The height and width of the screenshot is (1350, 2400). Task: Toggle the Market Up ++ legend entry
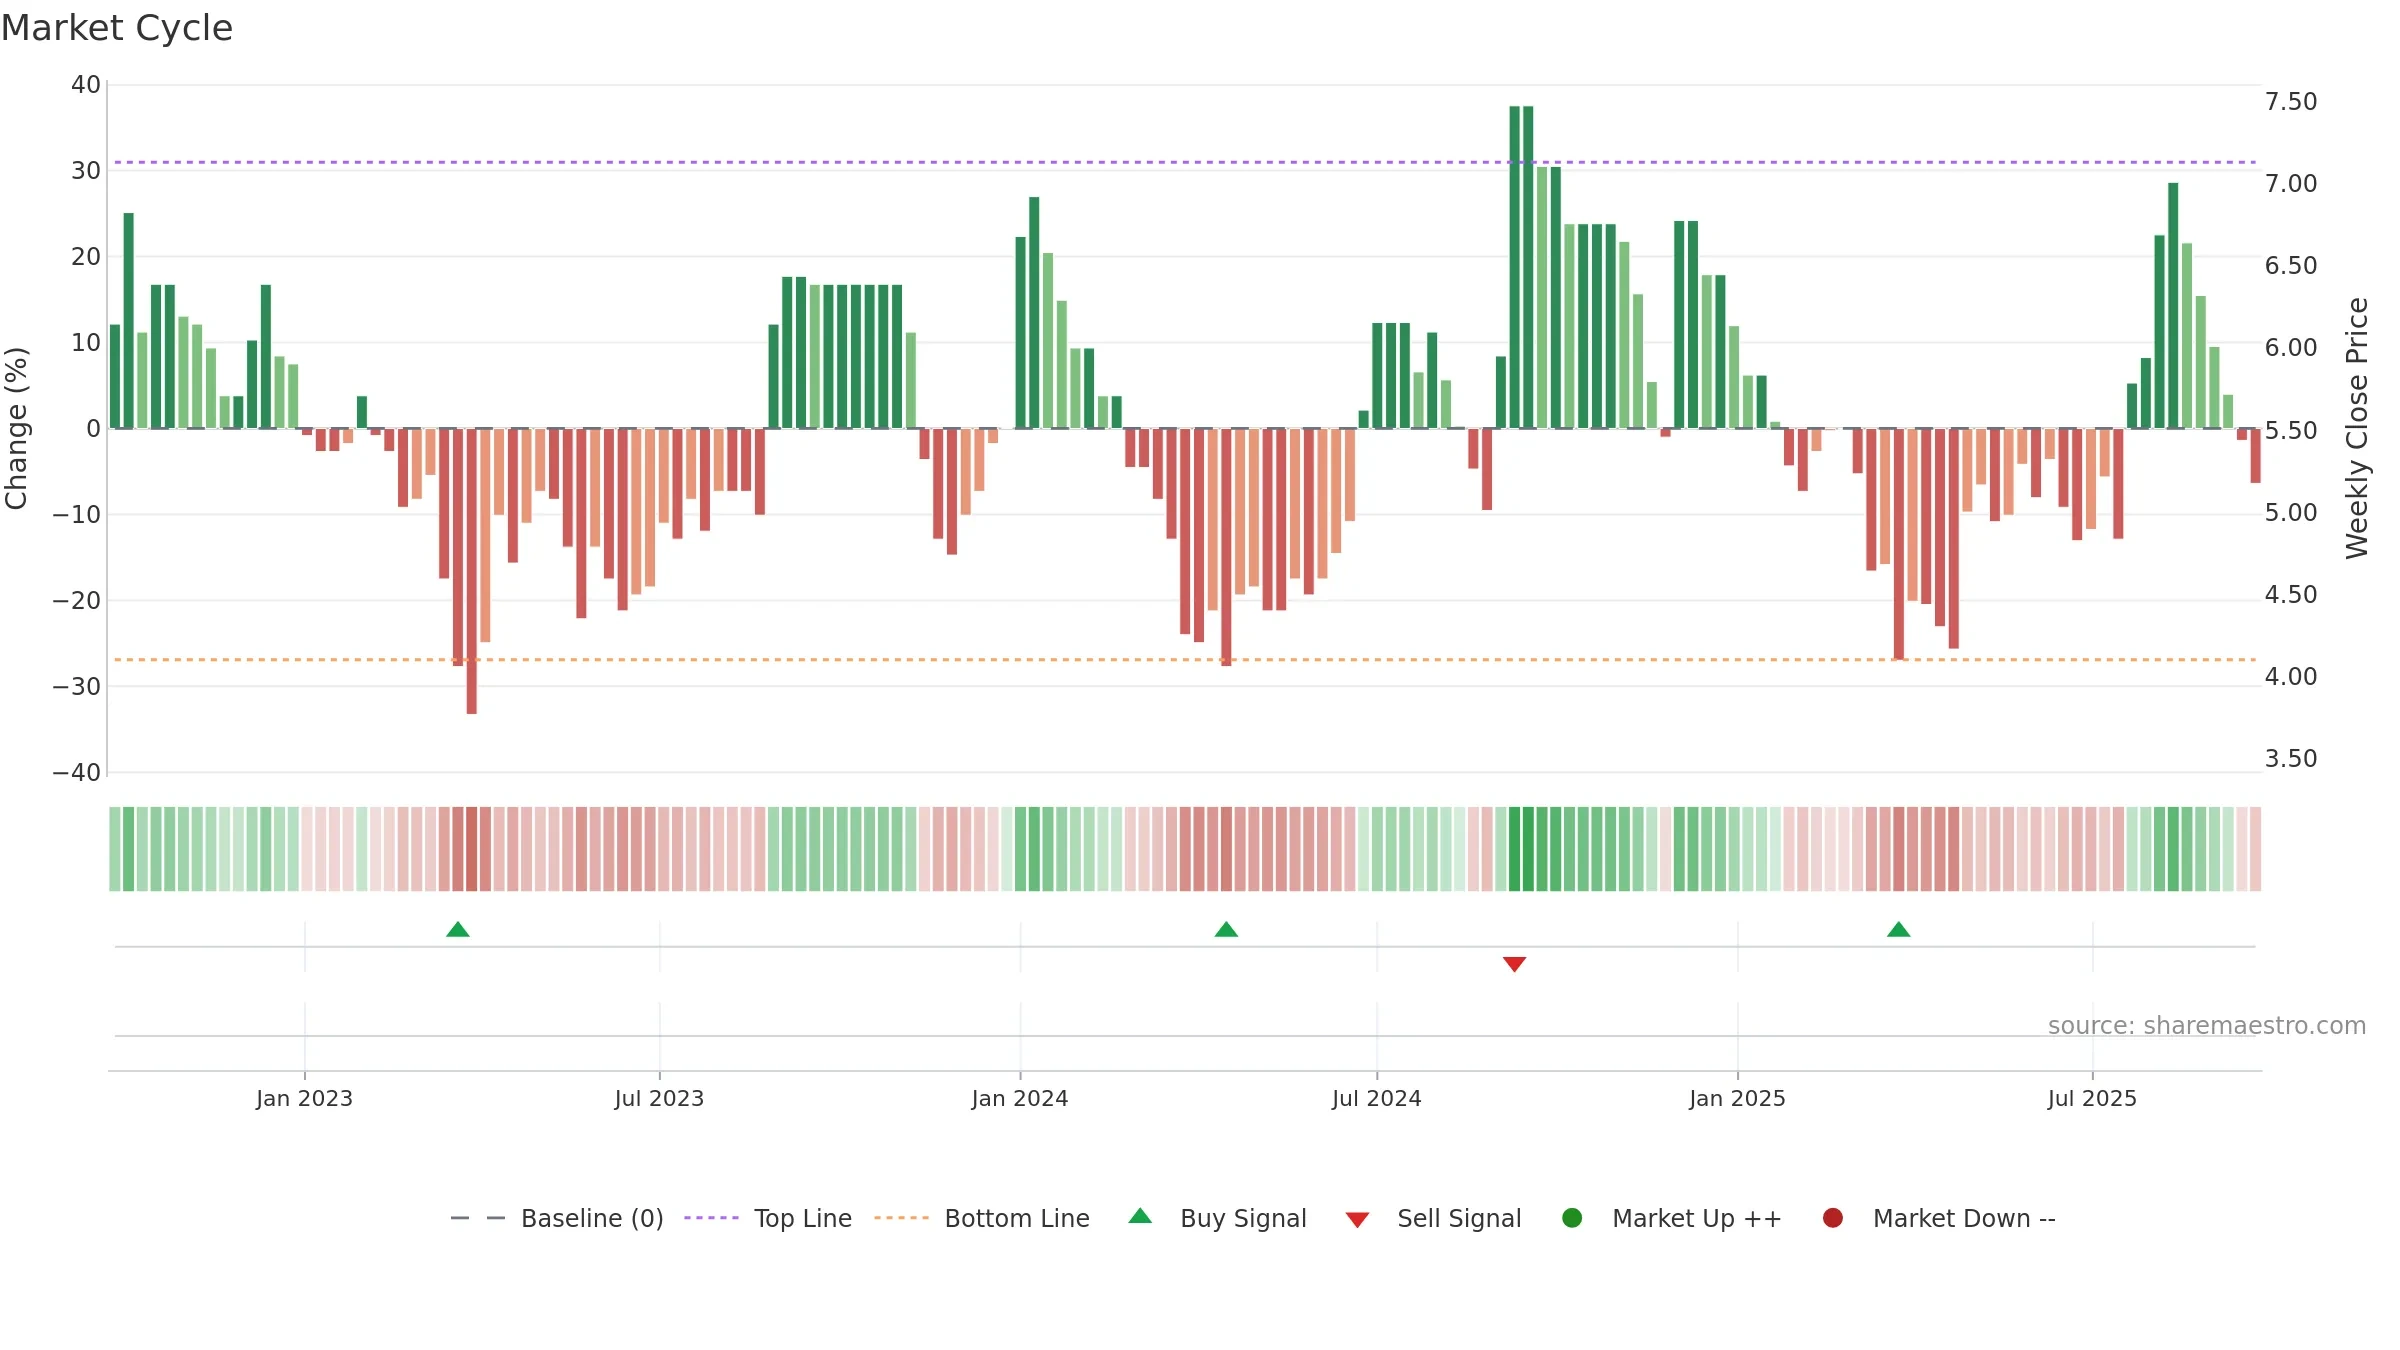point(1671,1218)
